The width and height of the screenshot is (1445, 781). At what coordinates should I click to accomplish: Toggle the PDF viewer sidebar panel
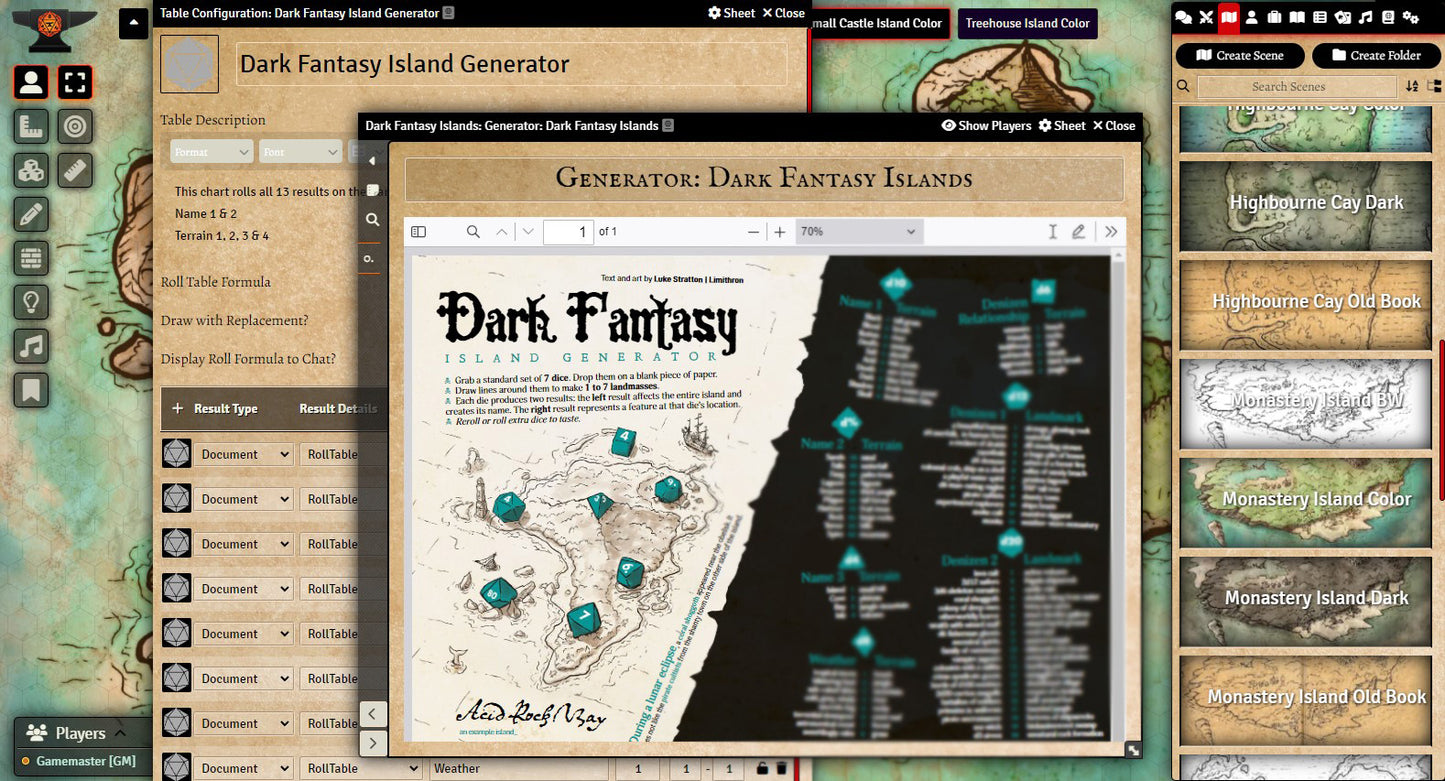pyautogui.click(x=418, y=232)
